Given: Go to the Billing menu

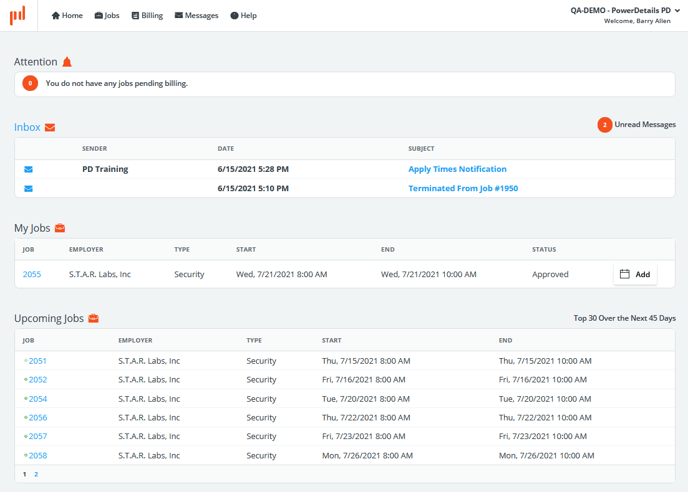Looking at the screenshot, I should 147,16.
